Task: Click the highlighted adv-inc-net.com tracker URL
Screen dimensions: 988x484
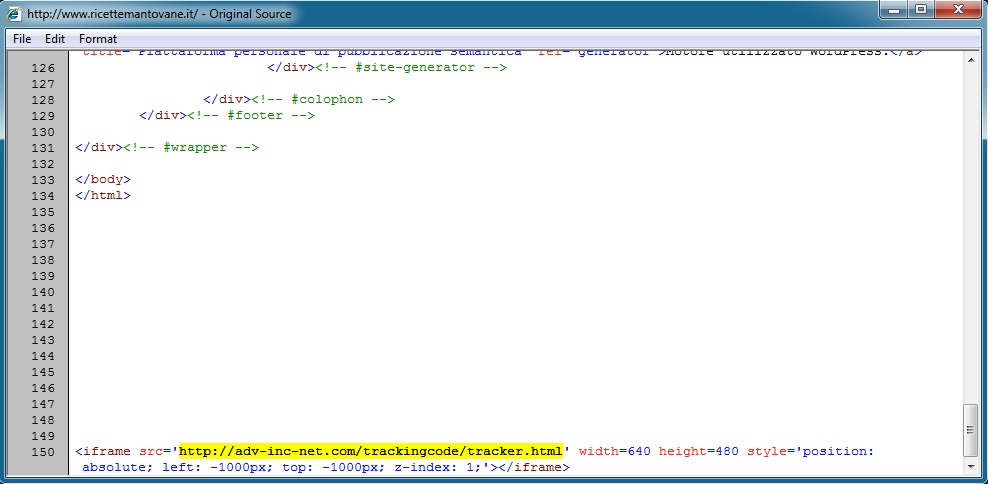Action: 370,451
